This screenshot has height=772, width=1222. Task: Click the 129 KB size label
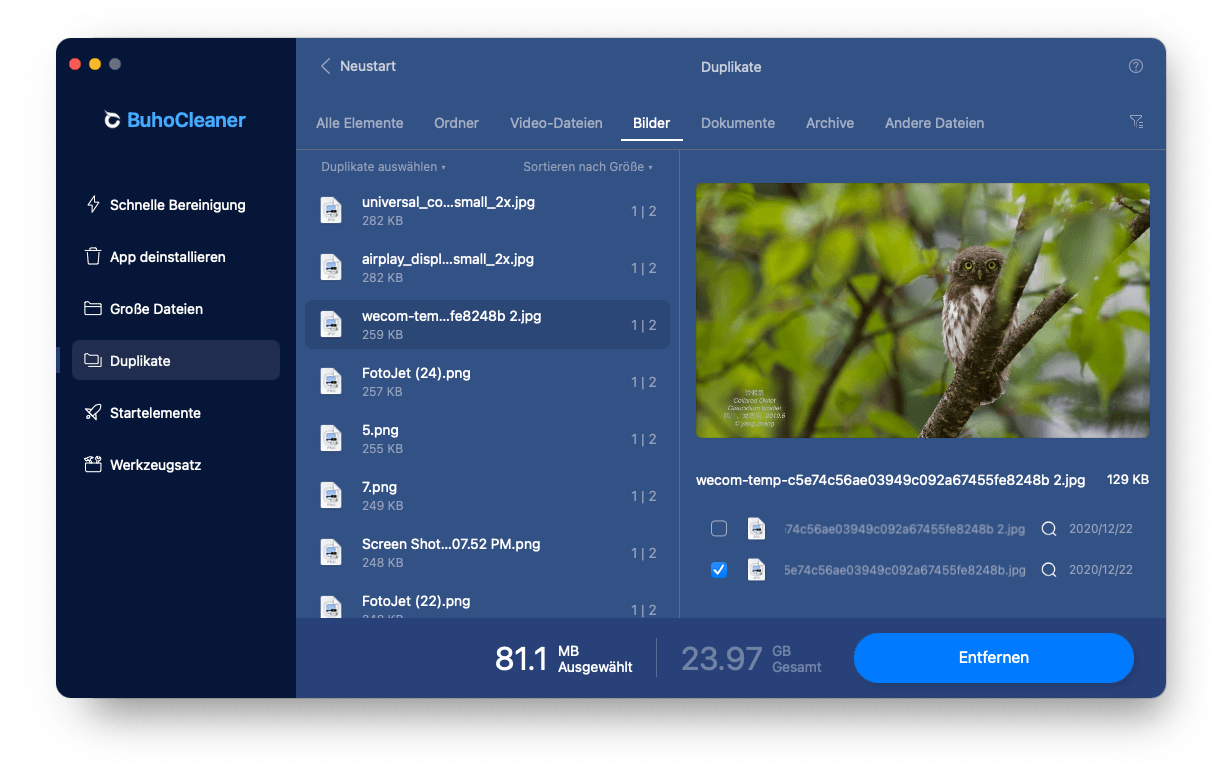tap(1128, 480)
